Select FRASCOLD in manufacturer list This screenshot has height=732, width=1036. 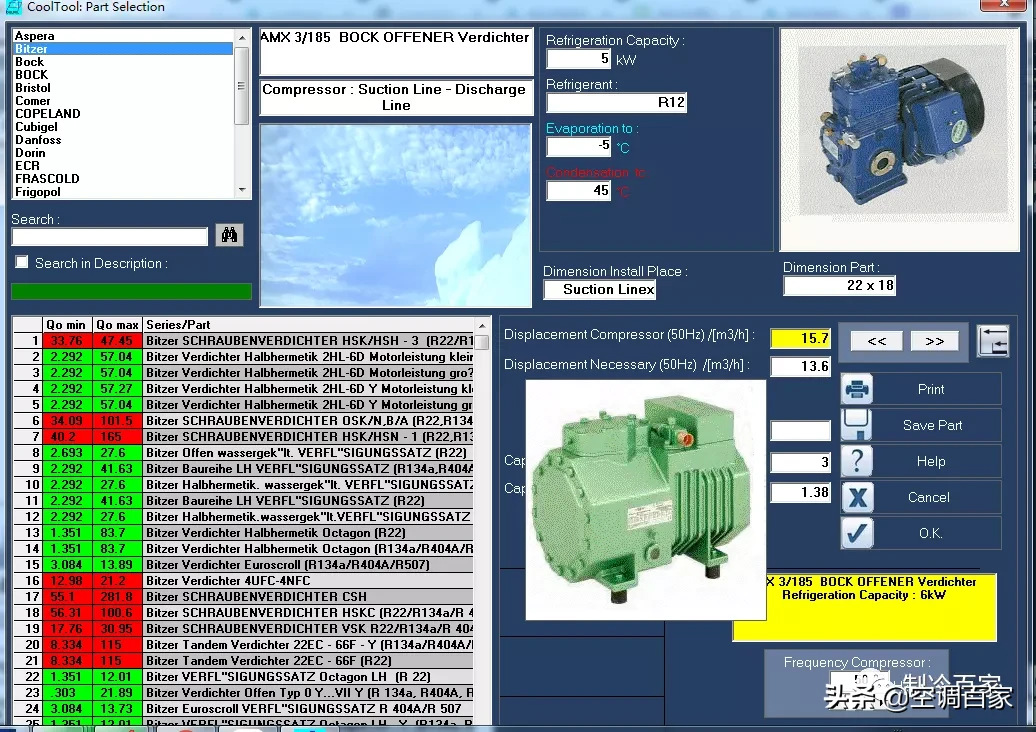122,178
